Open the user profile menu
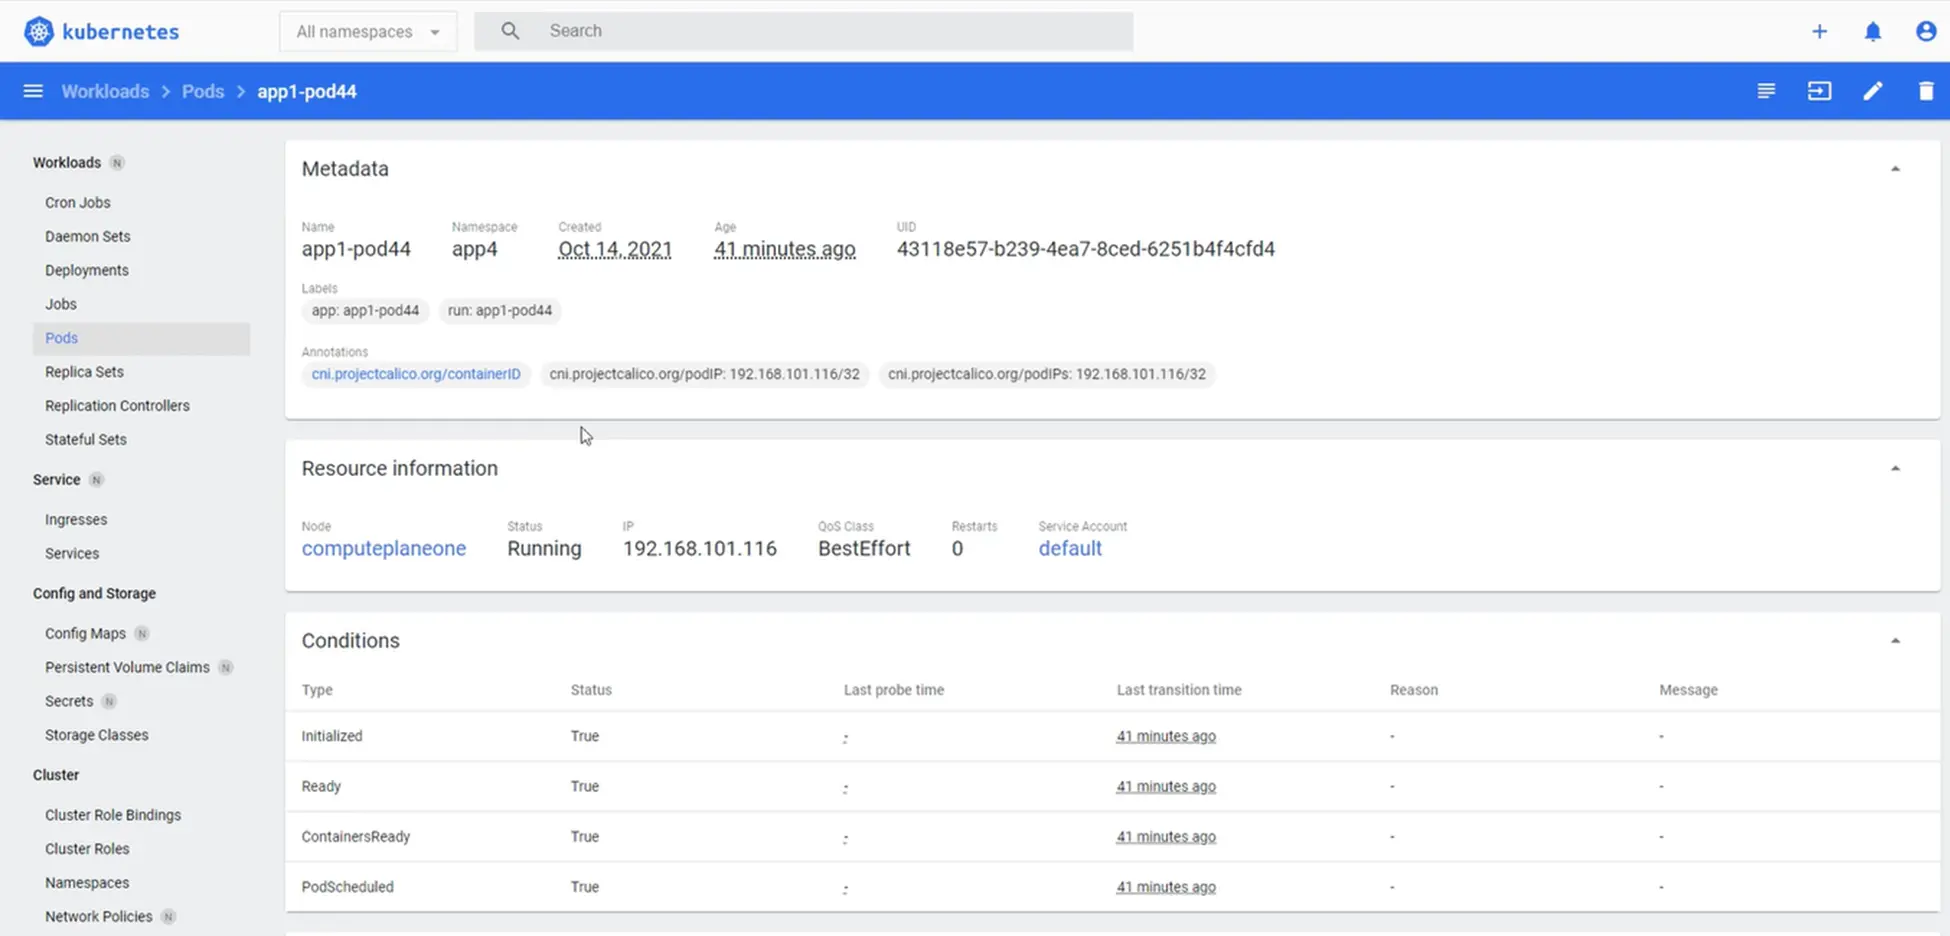This screenshot has width=1950, height=936. (1925, 31)
